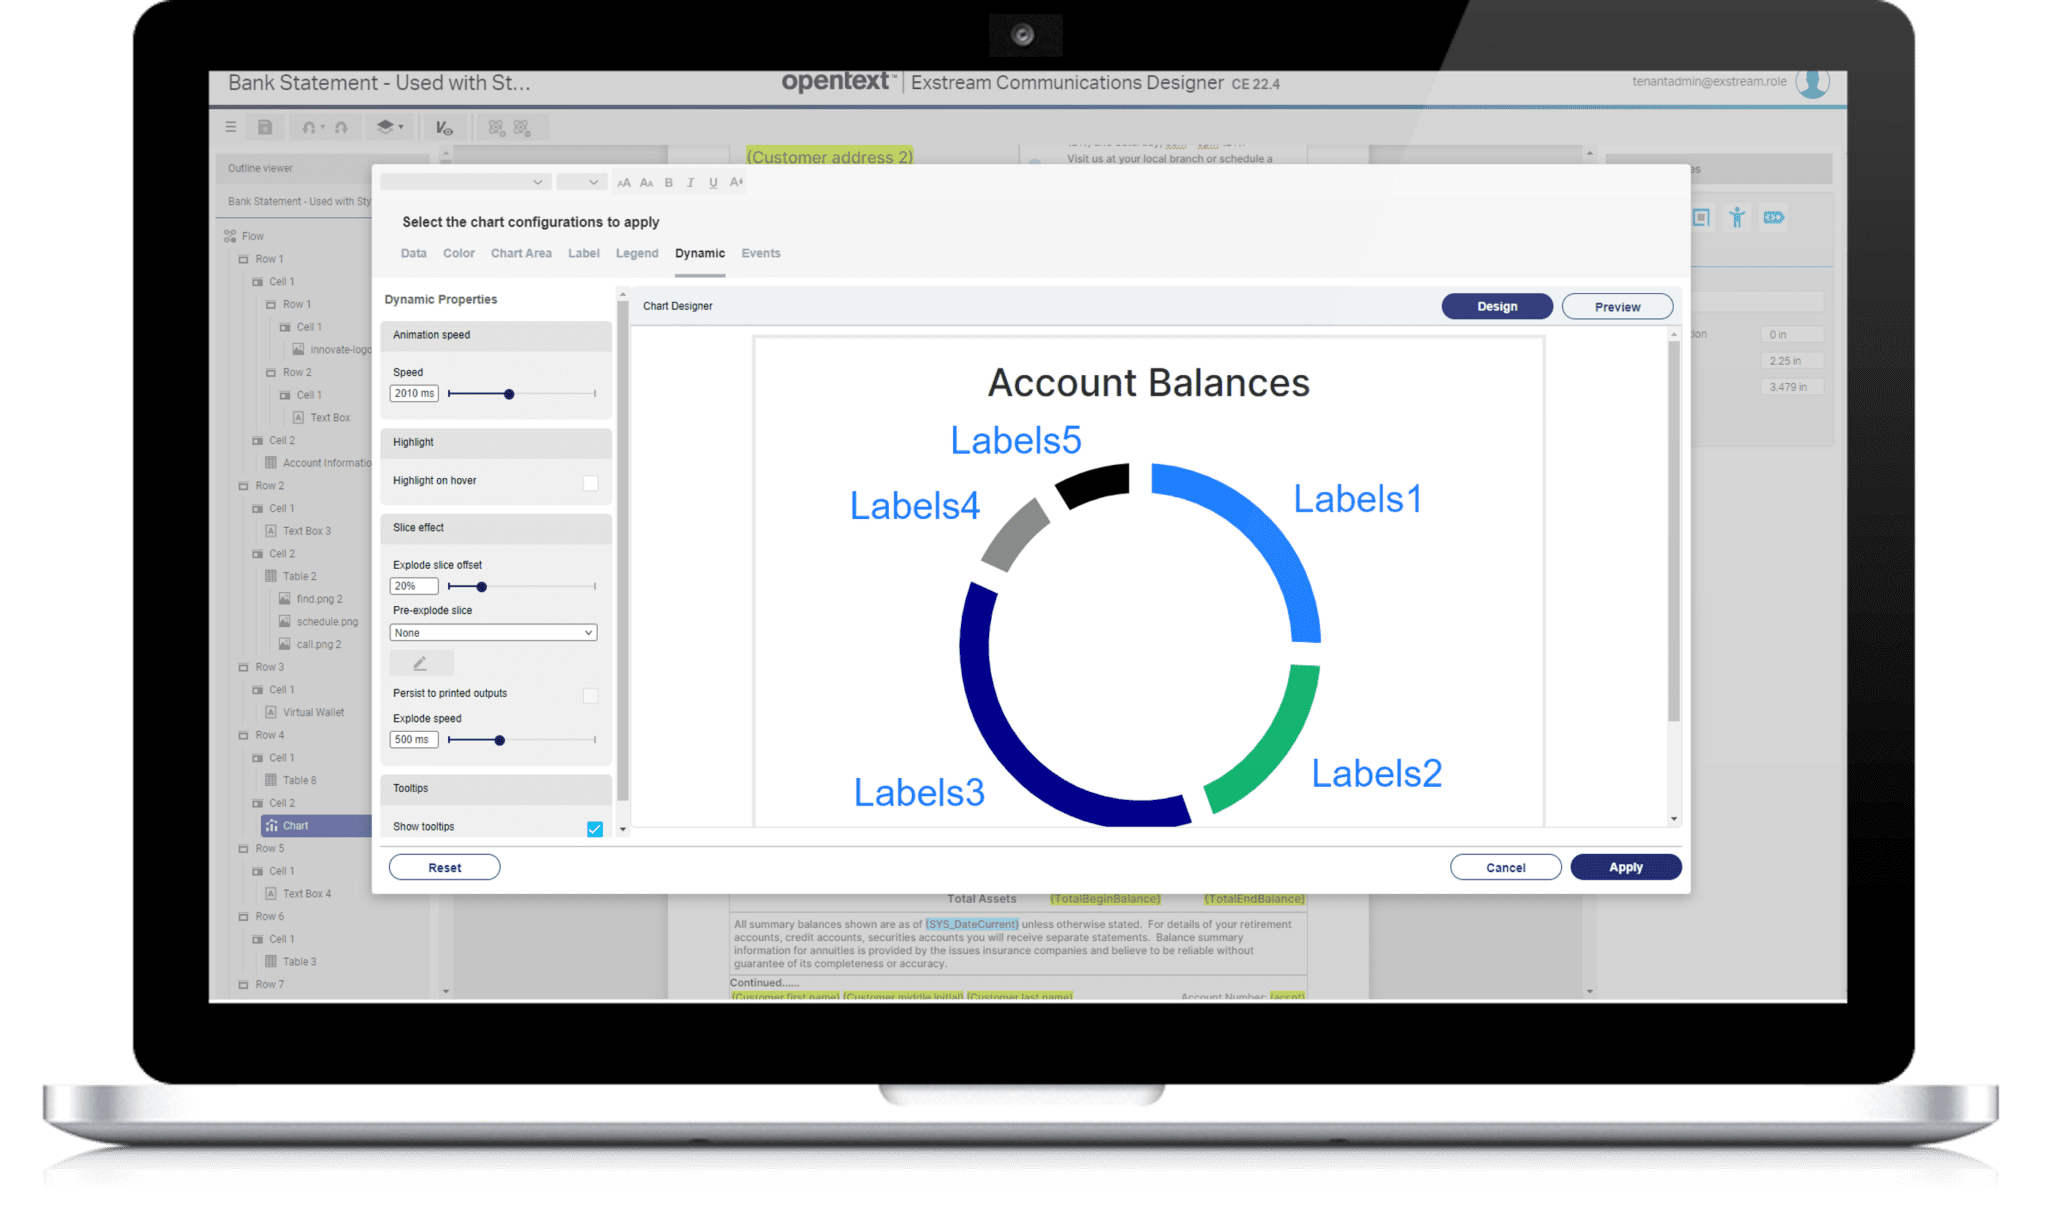Click the Save icon in the toolbar
Screen dimensions: 2048x1210
tap(263, 126)
